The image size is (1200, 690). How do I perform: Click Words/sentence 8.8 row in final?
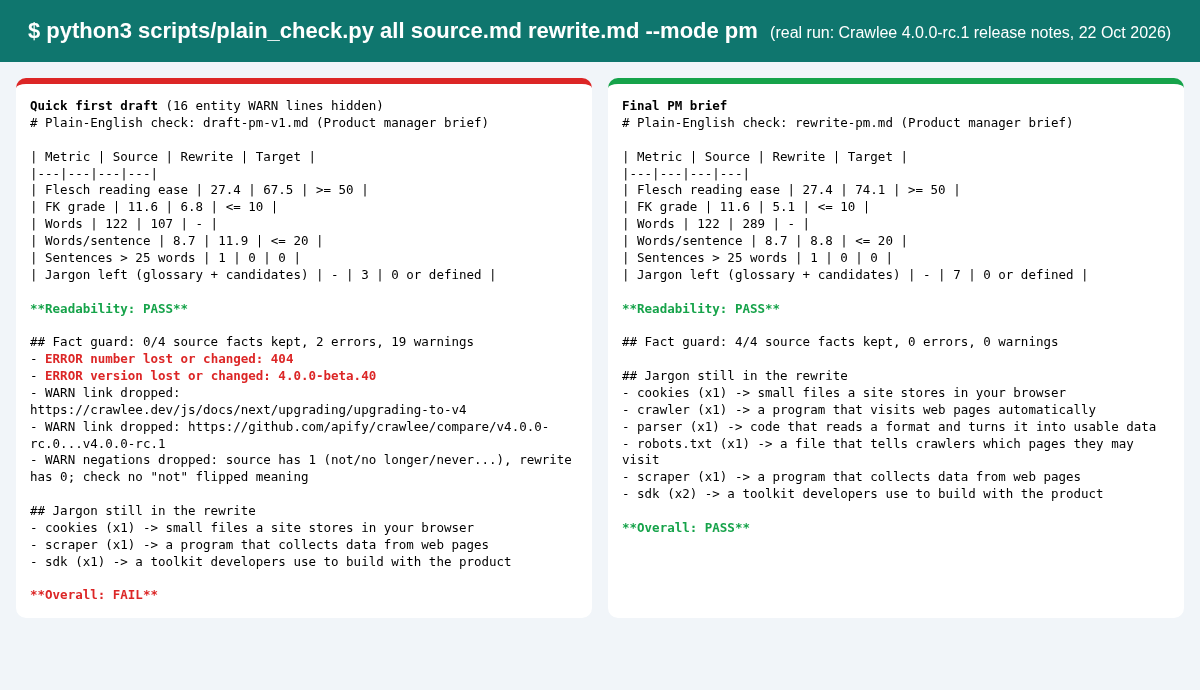pyautogui.click(x=765, y=241)
